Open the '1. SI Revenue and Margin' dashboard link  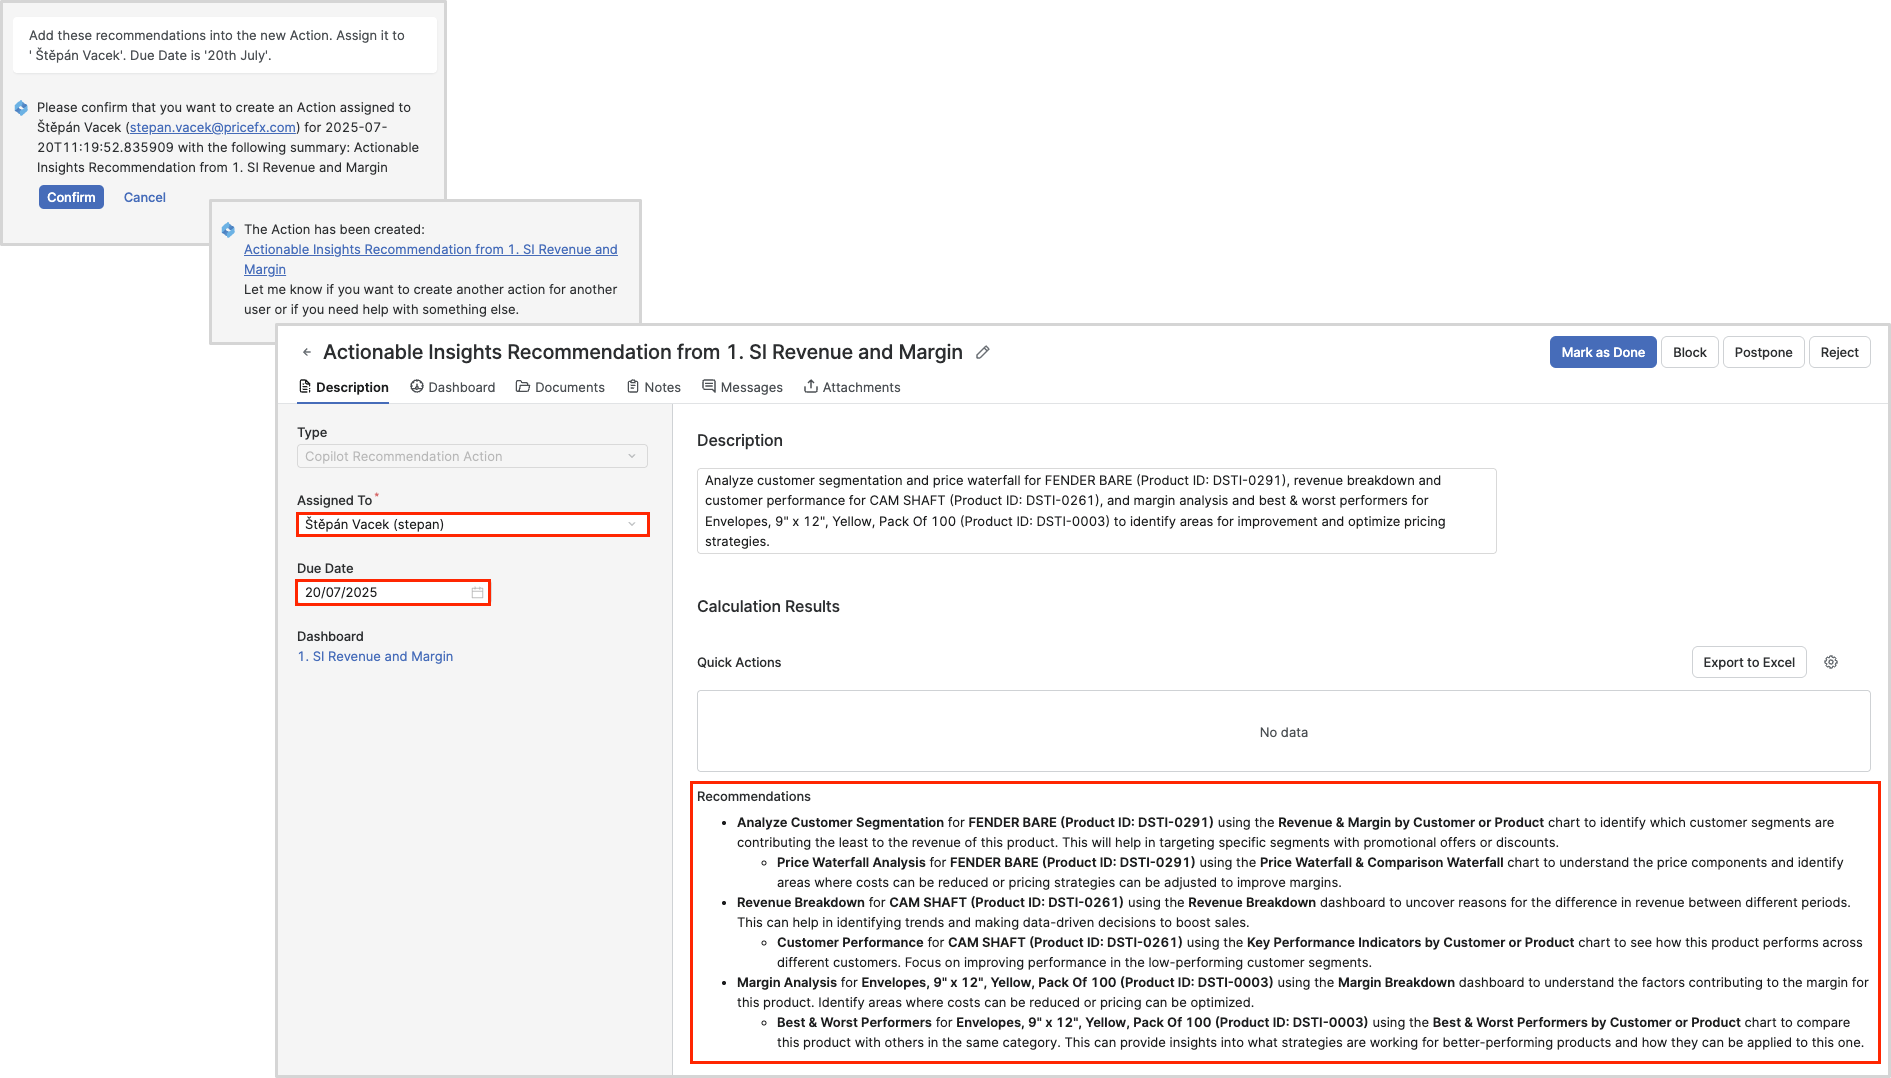pyautogui.click(x=375, y=656)
